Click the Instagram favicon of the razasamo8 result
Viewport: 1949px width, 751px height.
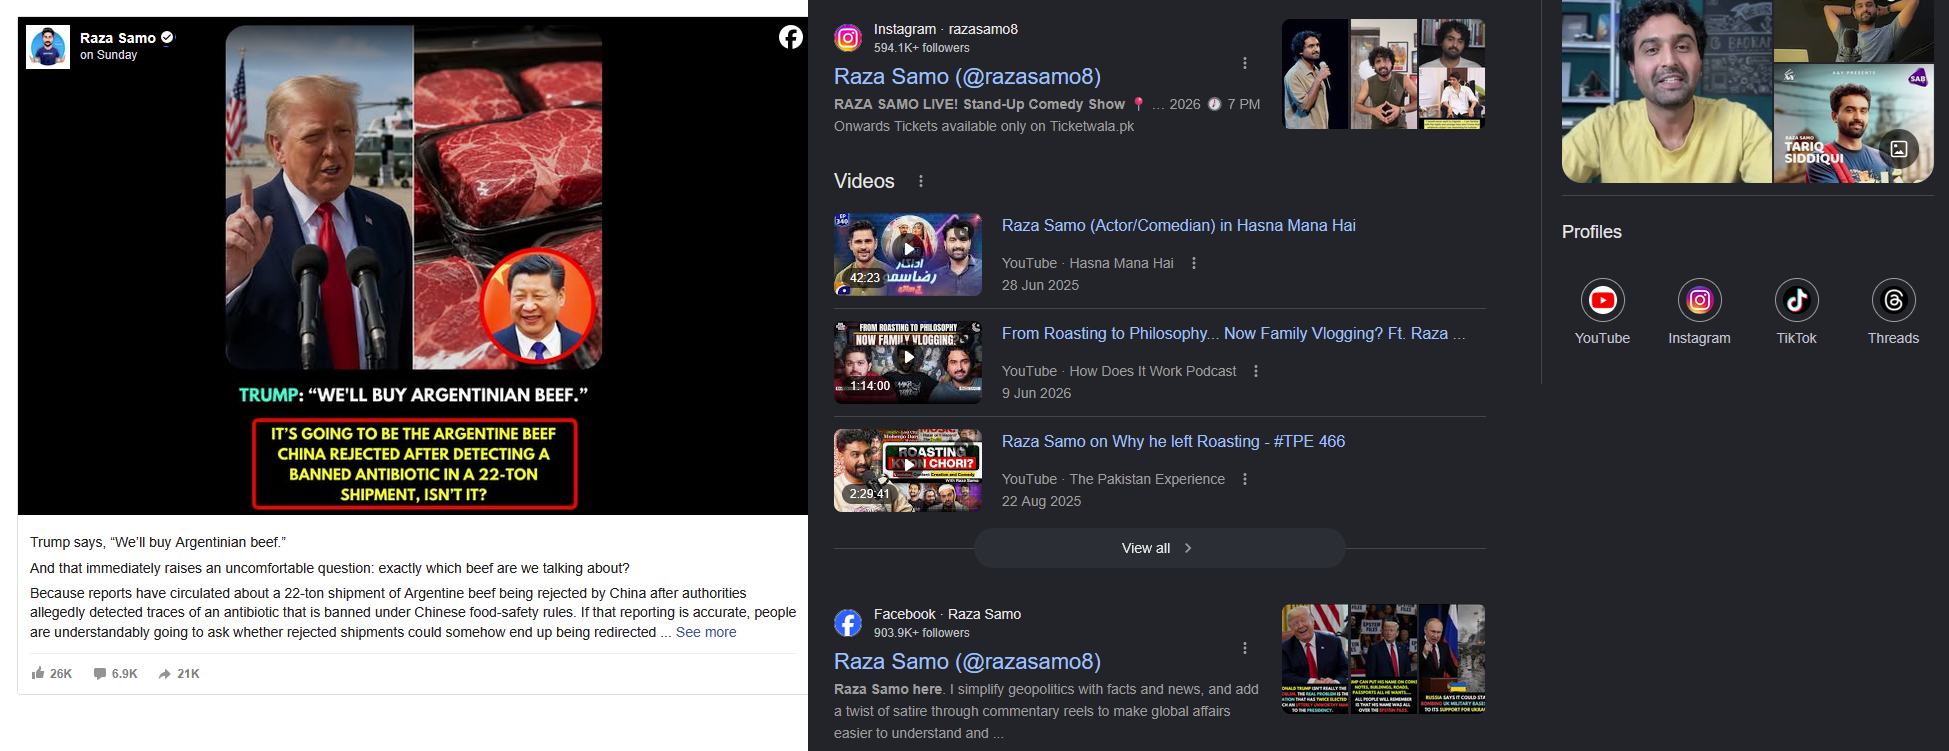[848, 38]
